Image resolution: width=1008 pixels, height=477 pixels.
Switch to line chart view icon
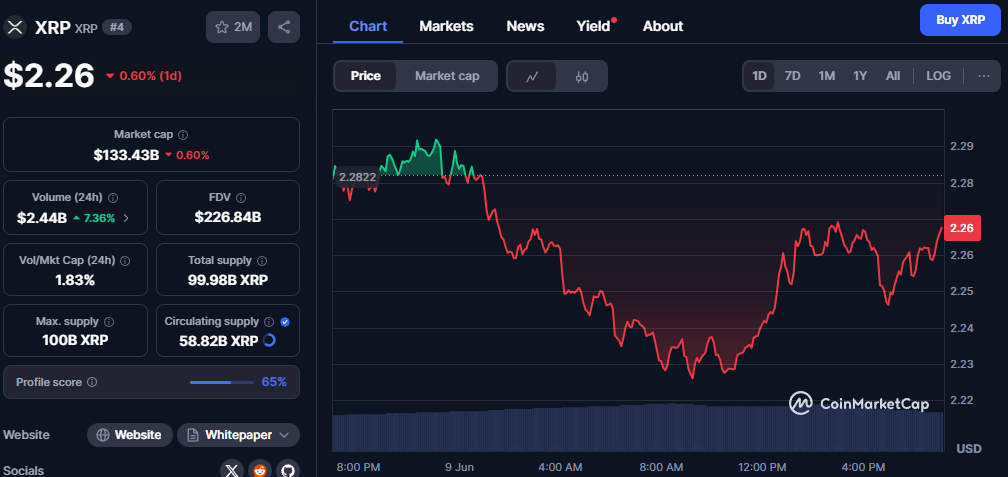coord(532,76)
